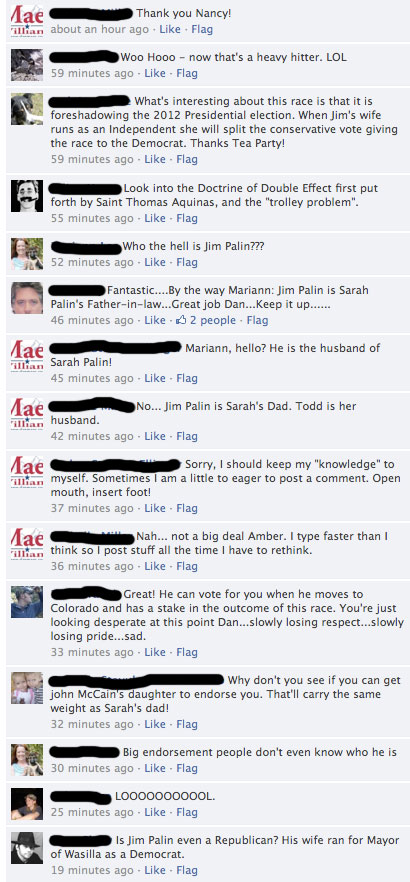Flag the 'Fantastic' comment from 46 minutes ago
The width and height of the screenshot is (410, 882).
click(258, 321)
